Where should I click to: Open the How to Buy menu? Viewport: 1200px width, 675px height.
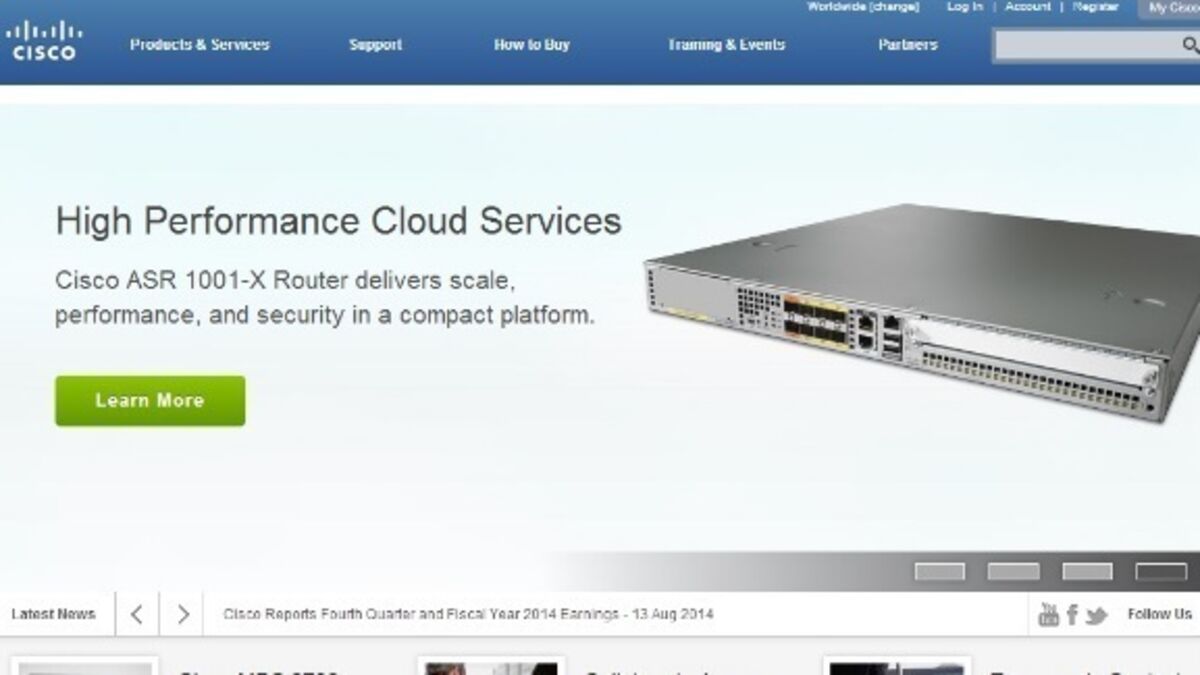(531, 45)
